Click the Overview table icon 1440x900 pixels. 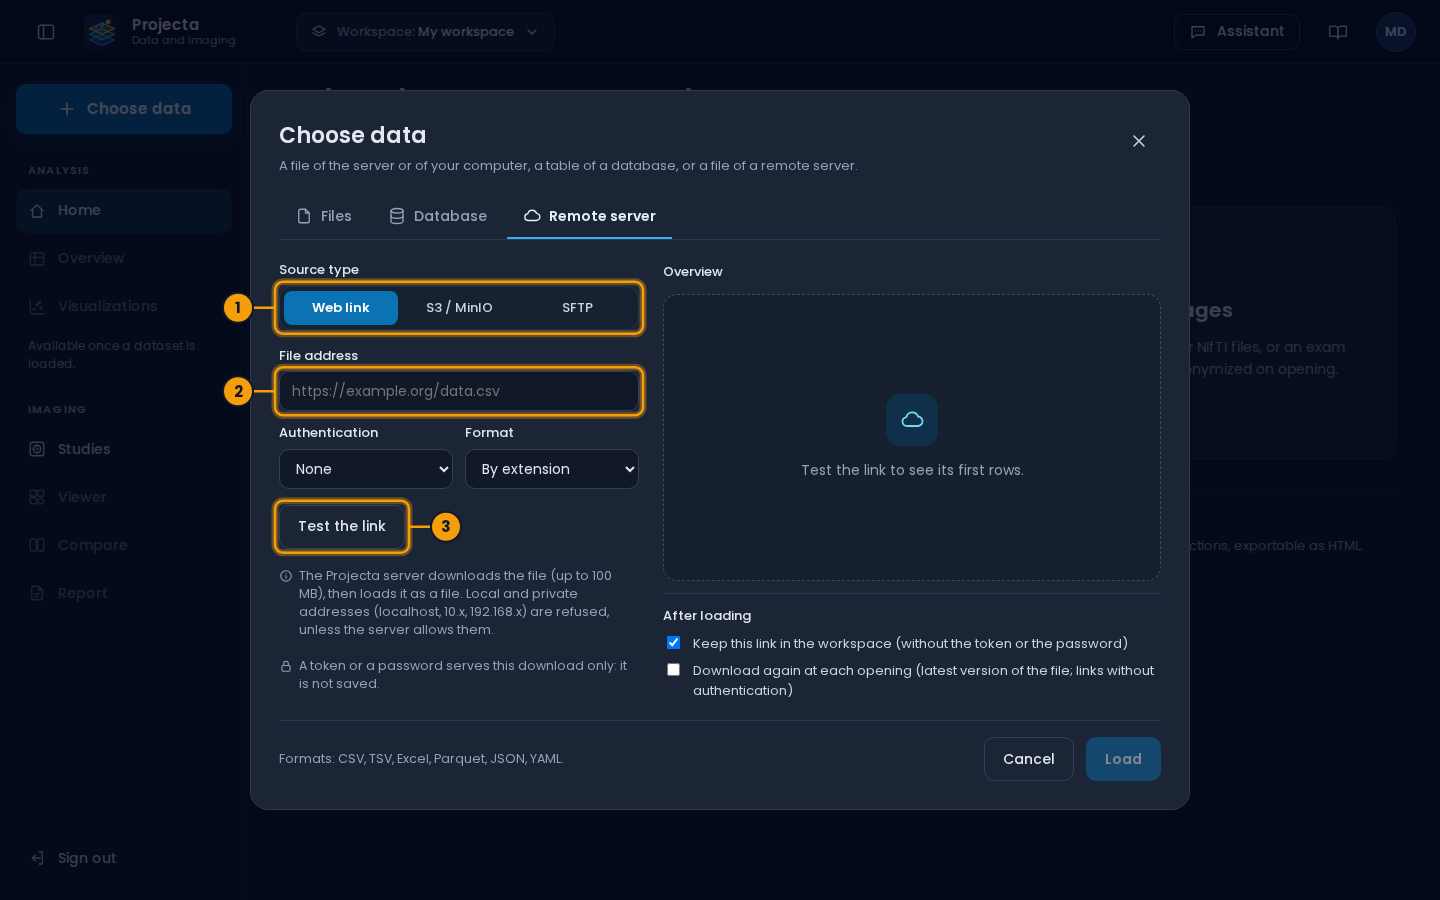37,259
